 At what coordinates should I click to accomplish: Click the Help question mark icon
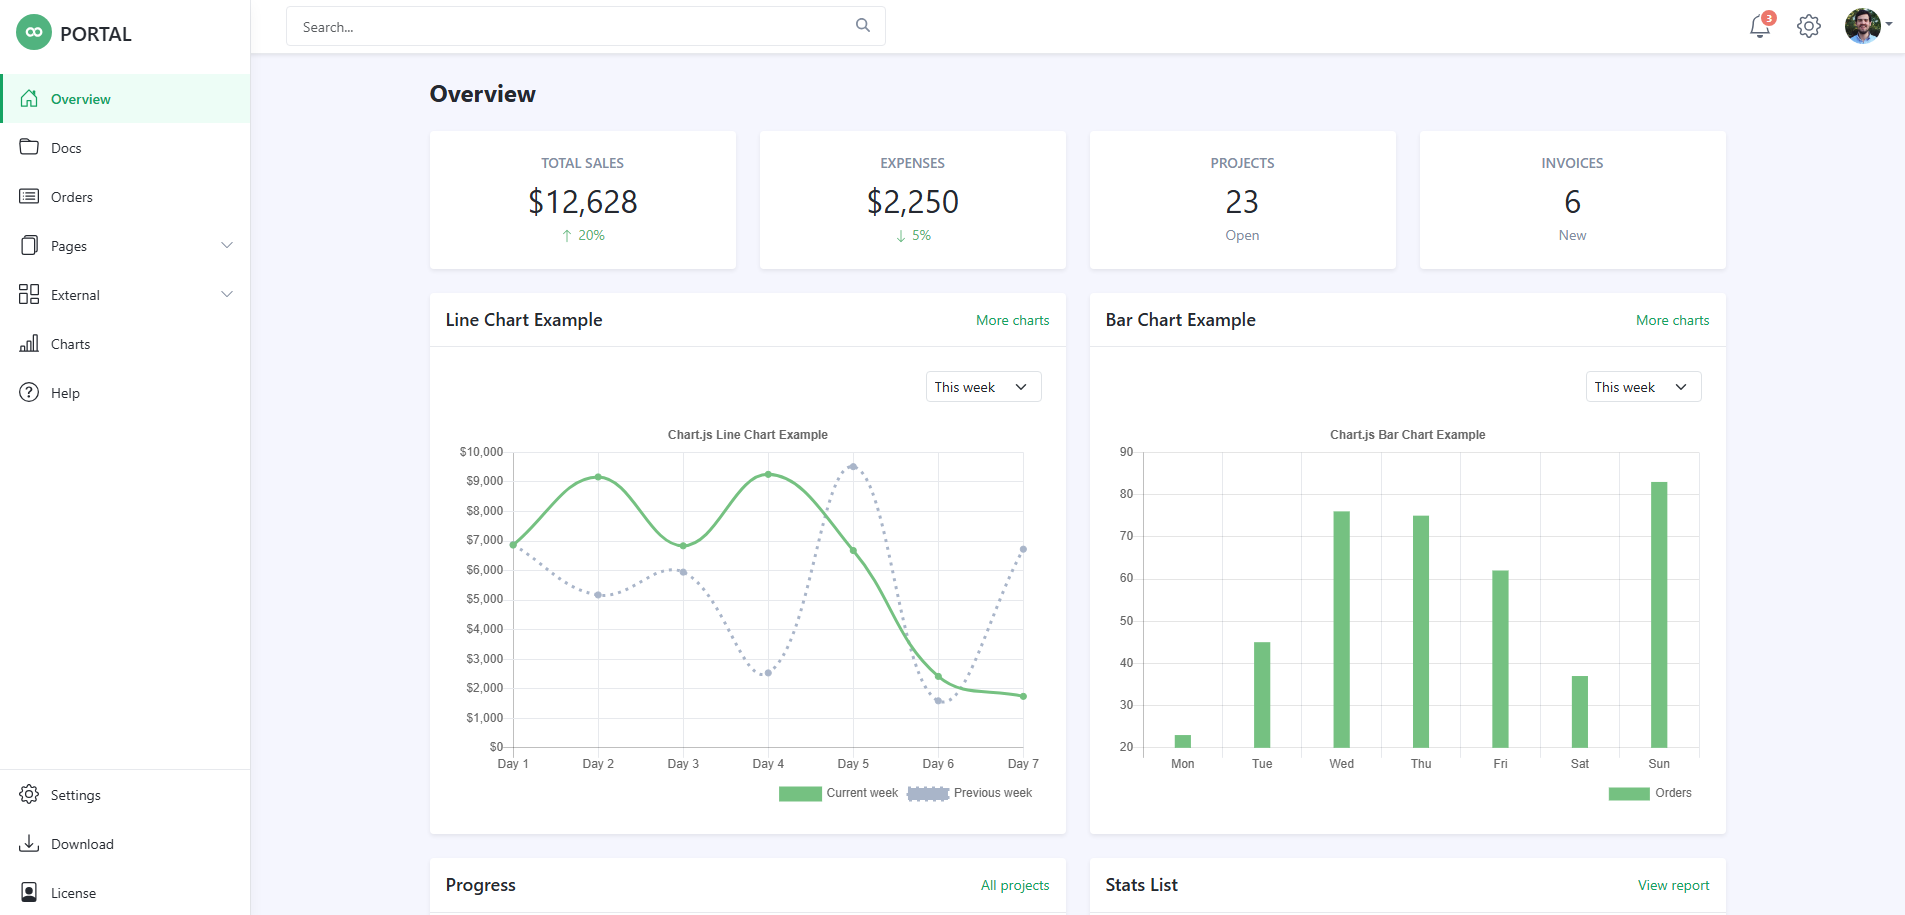click(x=29, y=392)
